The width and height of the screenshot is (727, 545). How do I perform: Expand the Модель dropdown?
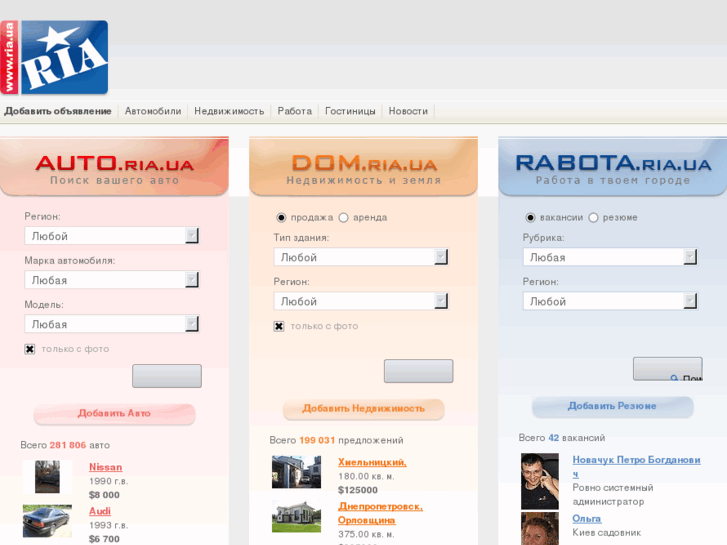112,324
